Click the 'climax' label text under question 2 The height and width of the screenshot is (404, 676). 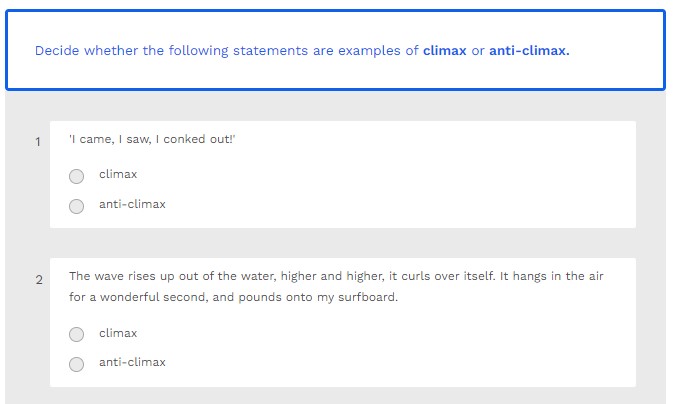click(118, 334)
